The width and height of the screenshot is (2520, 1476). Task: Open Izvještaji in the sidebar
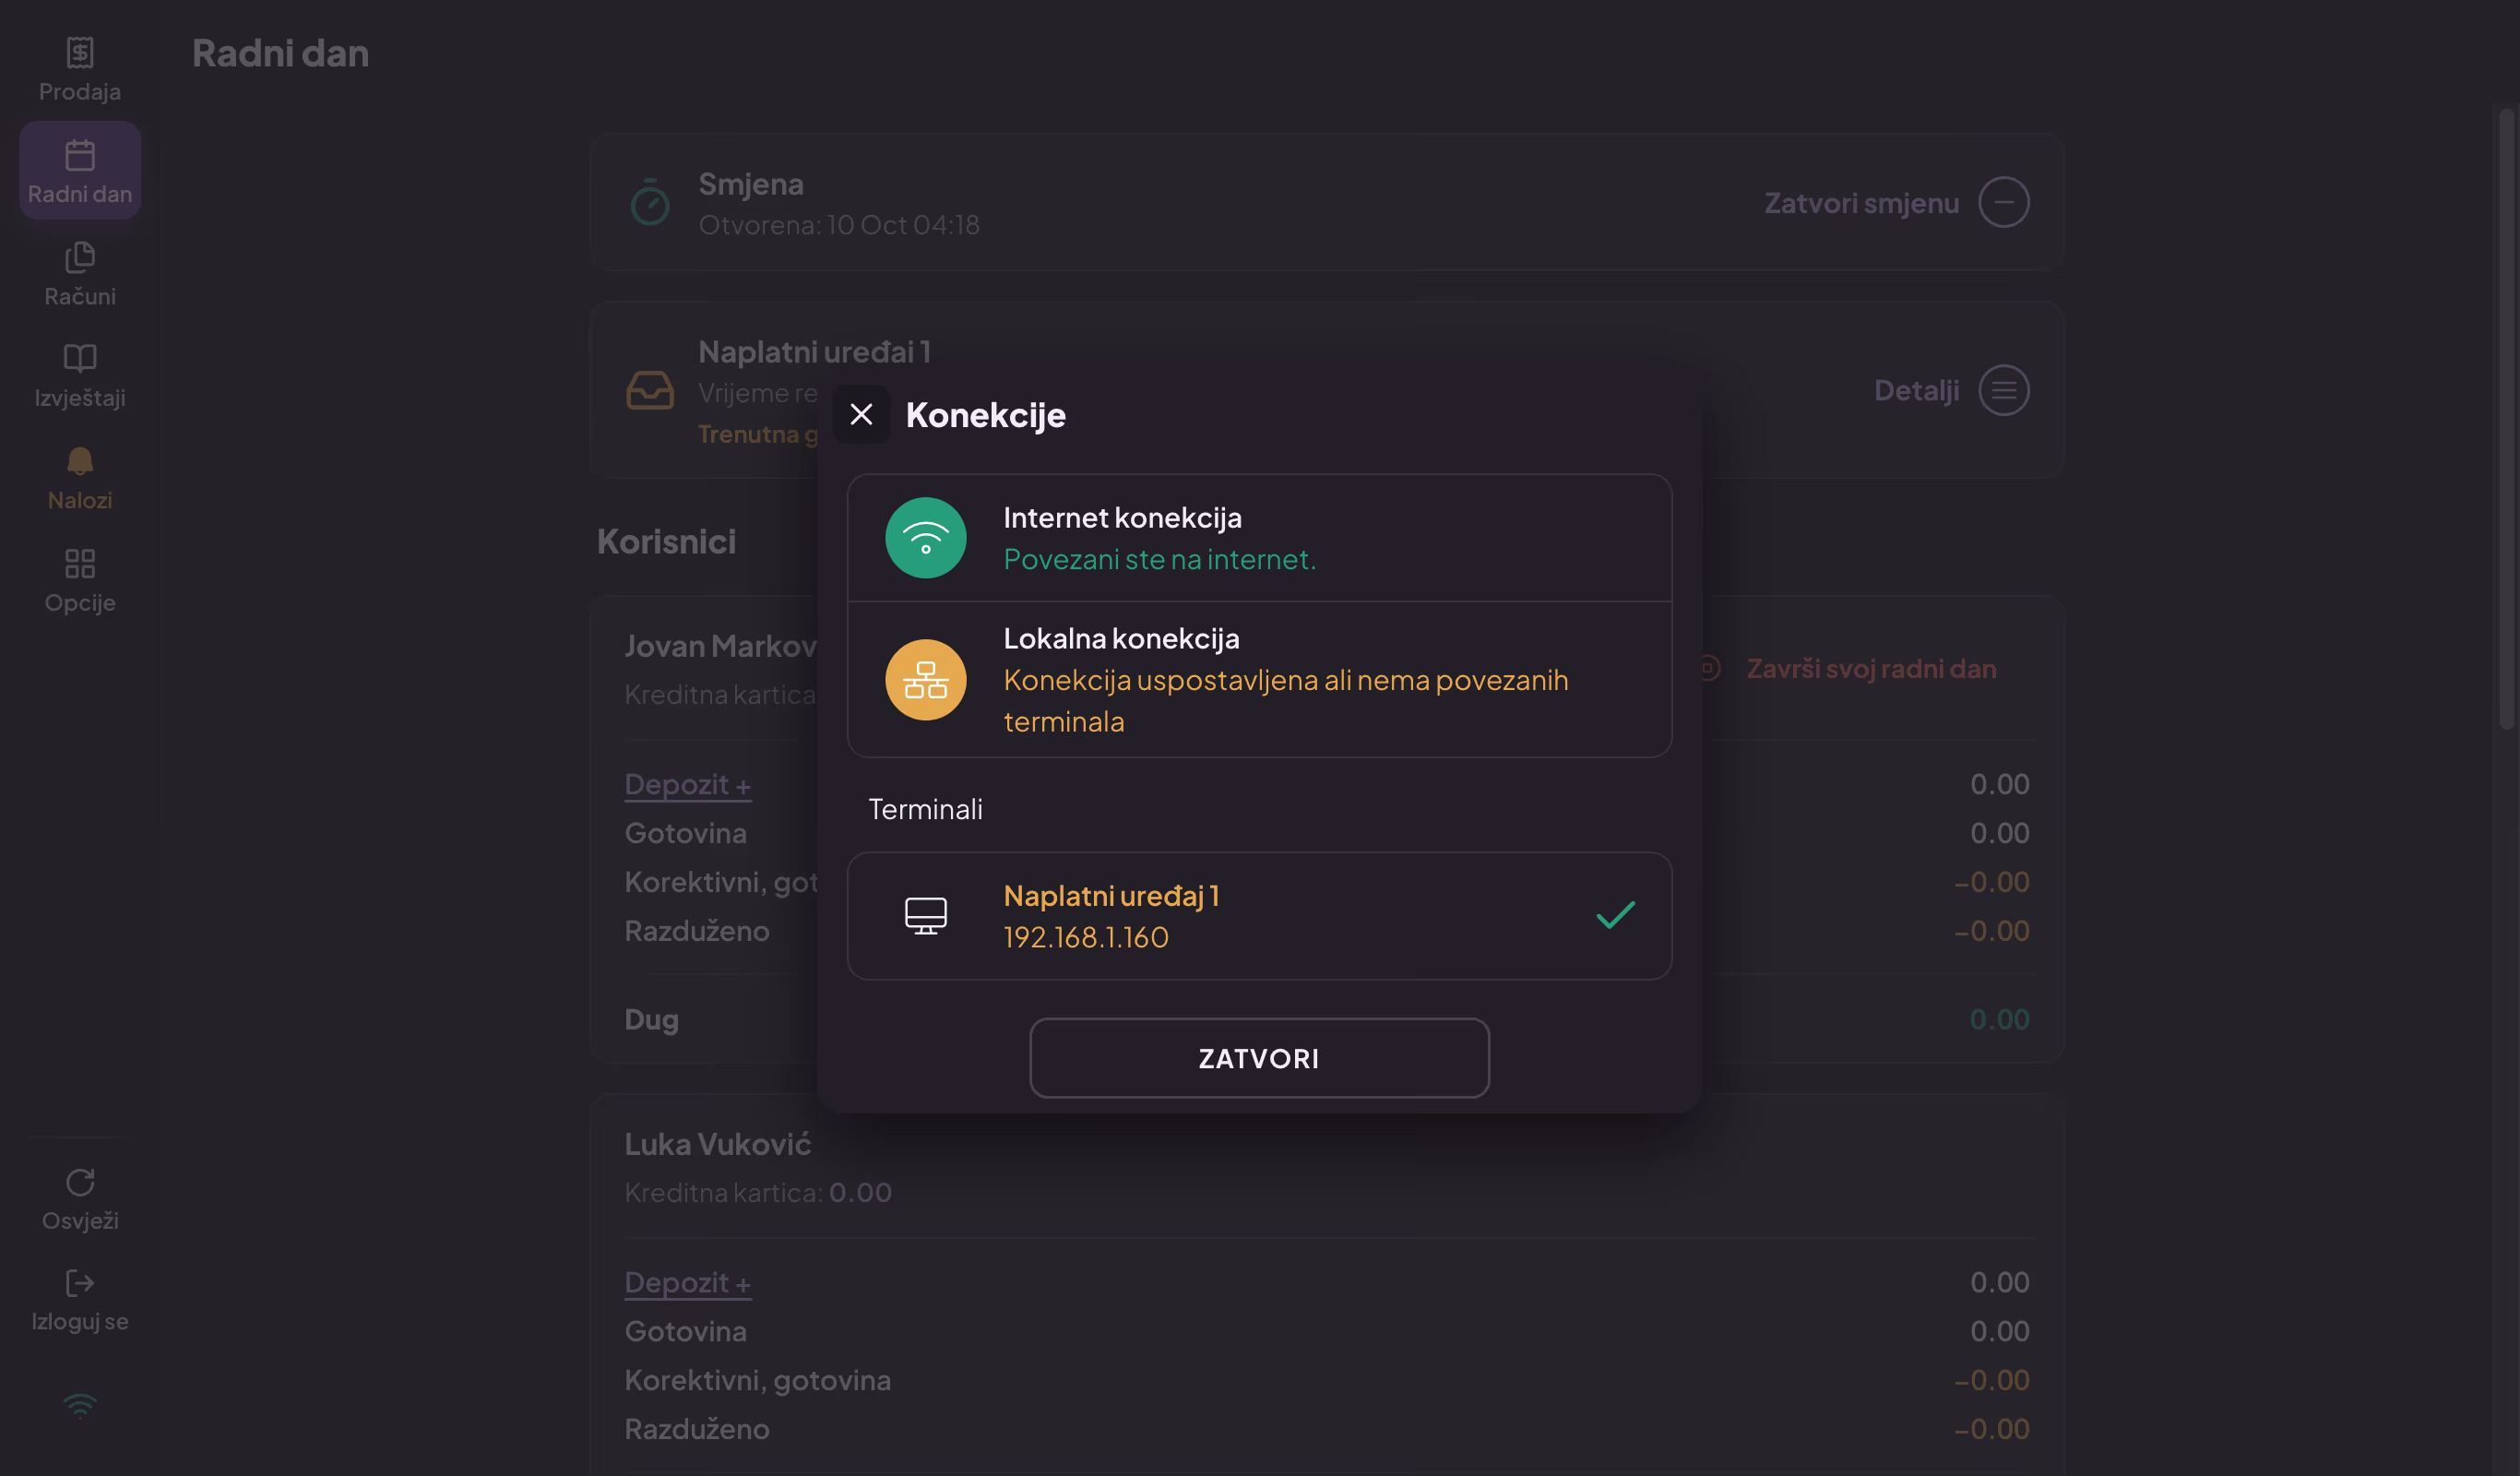point(80,376)
